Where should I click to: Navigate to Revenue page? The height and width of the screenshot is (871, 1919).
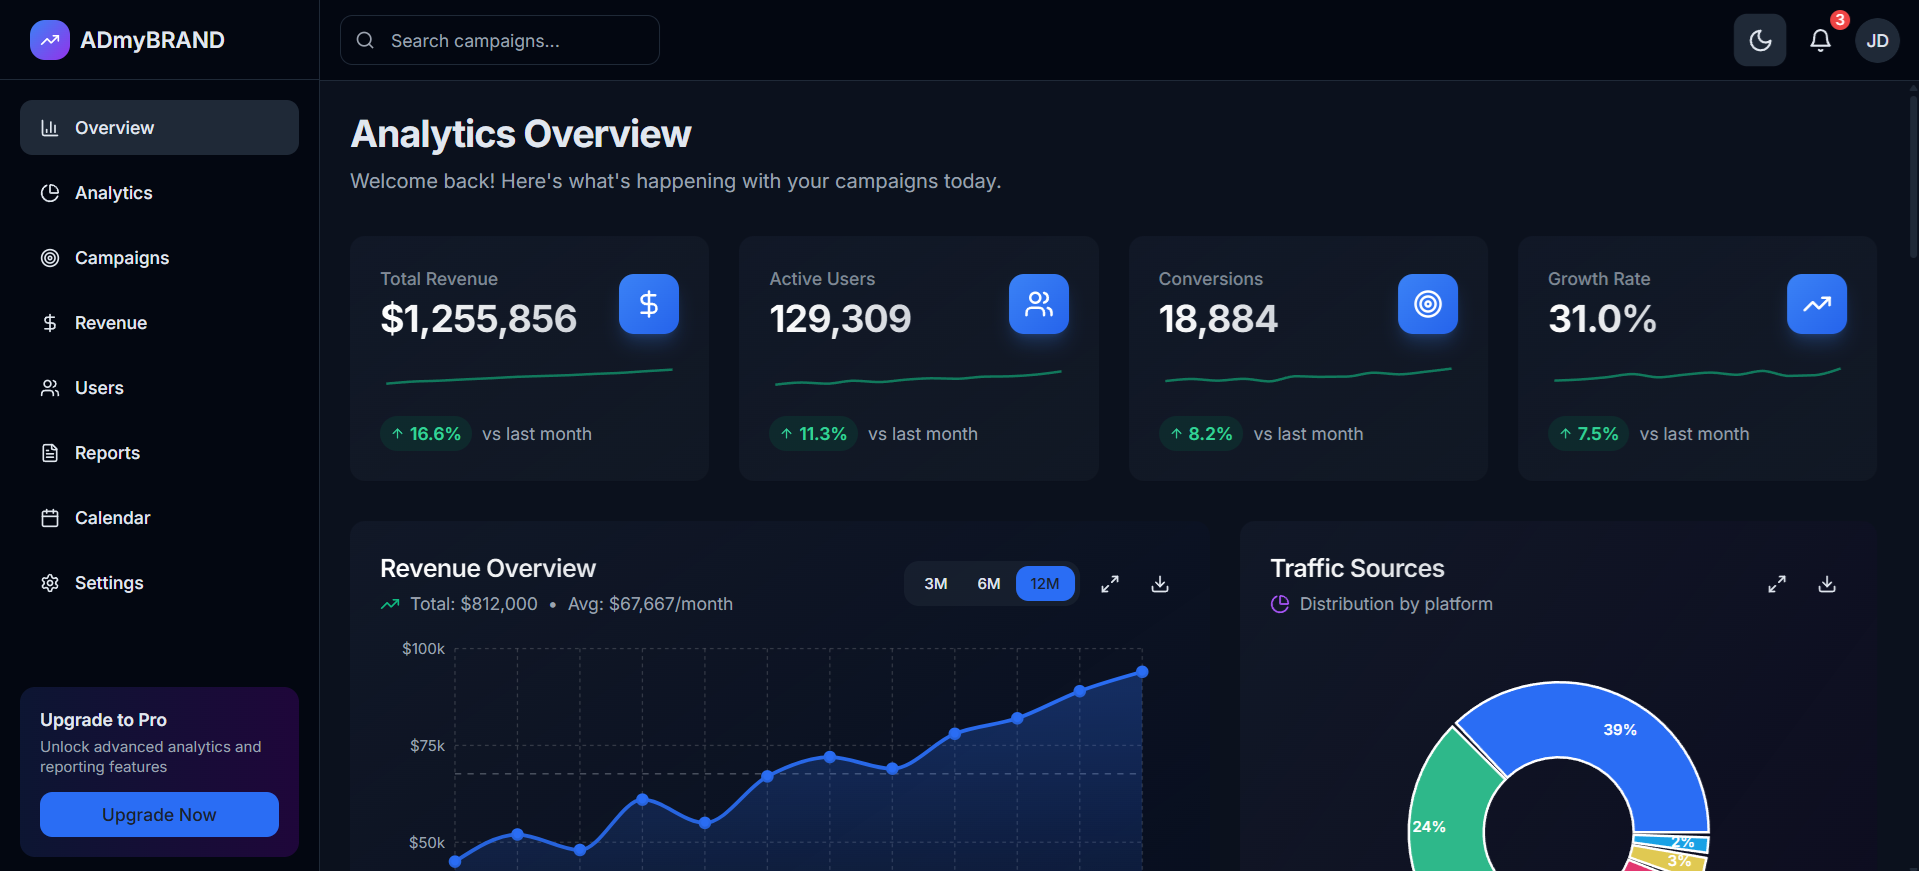[159, 322]
